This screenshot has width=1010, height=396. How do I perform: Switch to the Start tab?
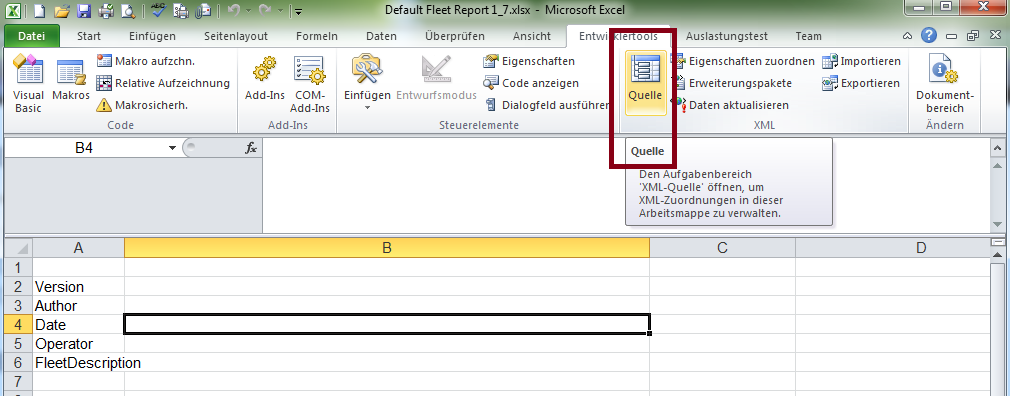(x=89, y=36)
